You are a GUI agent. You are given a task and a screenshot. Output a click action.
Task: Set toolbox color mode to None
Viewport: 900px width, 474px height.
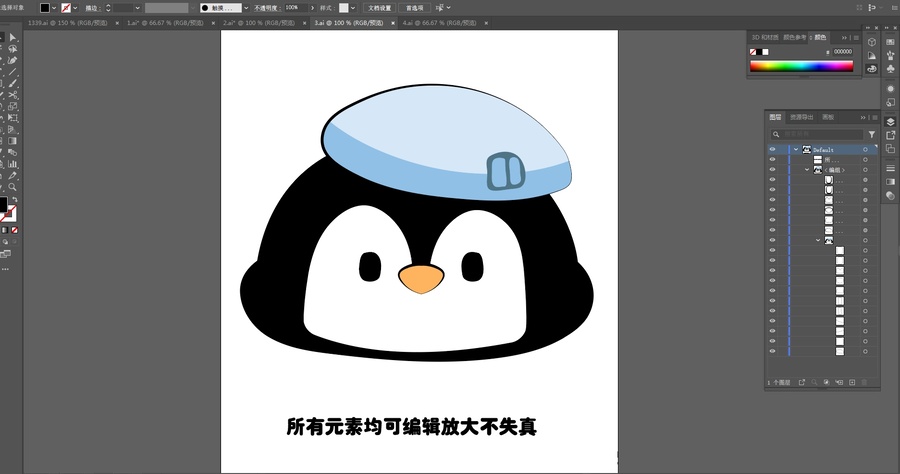tap(15, 230)
